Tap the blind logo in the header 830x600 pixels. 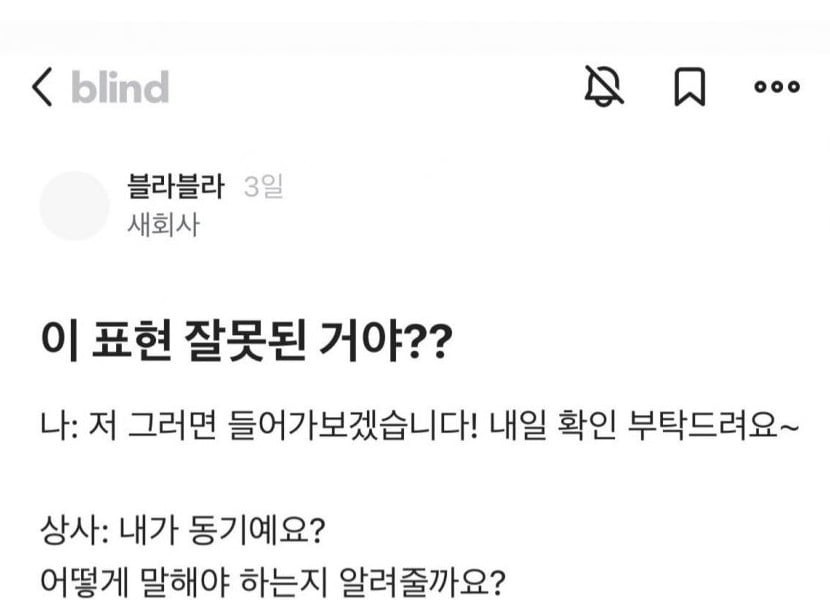pyautogui.click(x=119, y=88)
